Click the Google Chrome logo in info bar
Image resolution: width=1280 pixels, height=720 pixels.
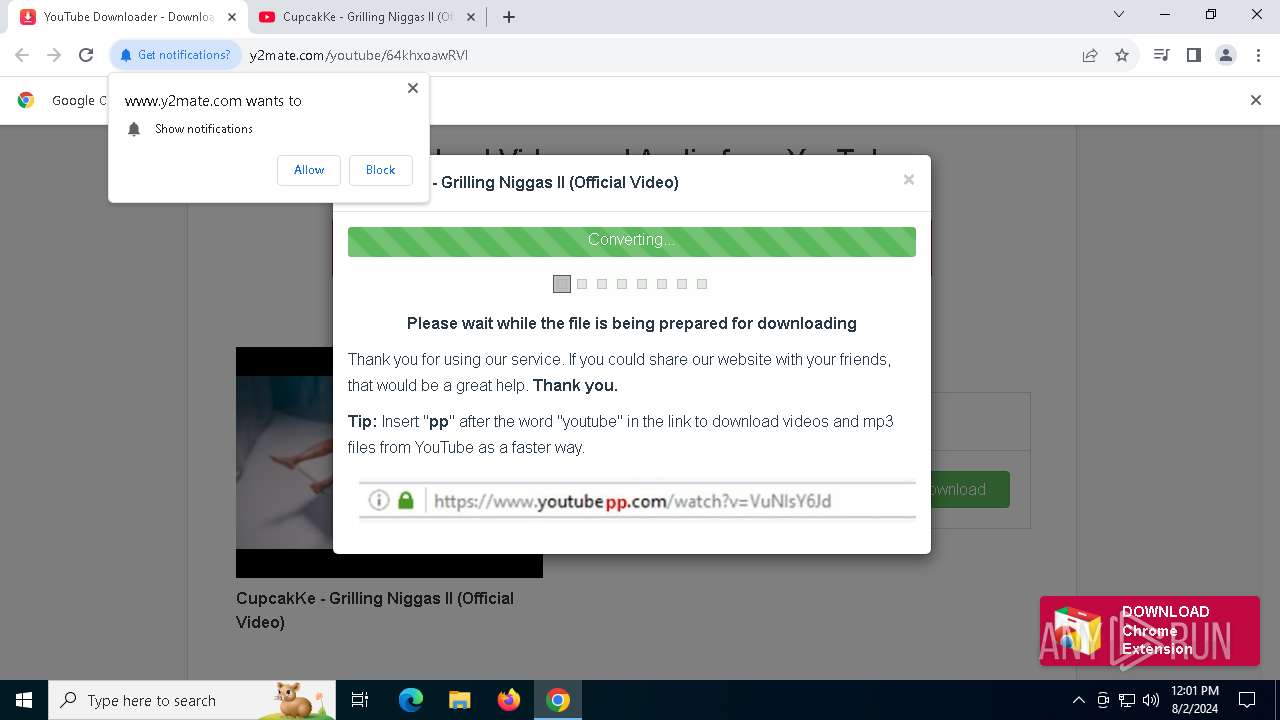26,100
